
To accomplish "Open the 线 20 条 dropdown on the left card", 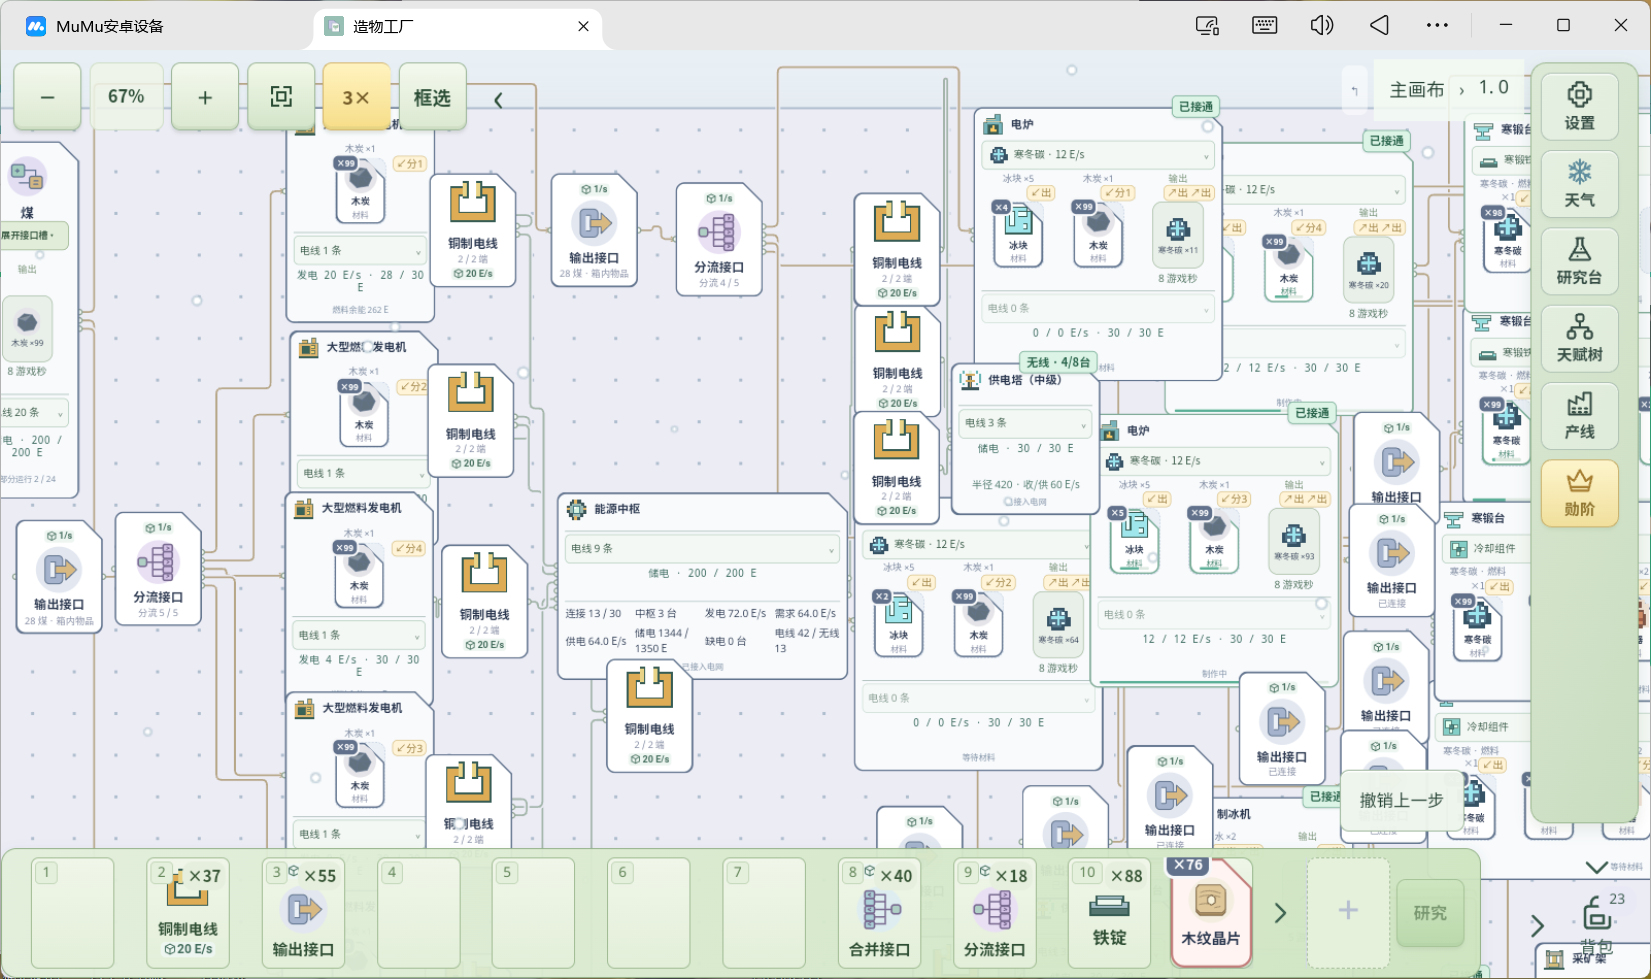I will 33,412.
